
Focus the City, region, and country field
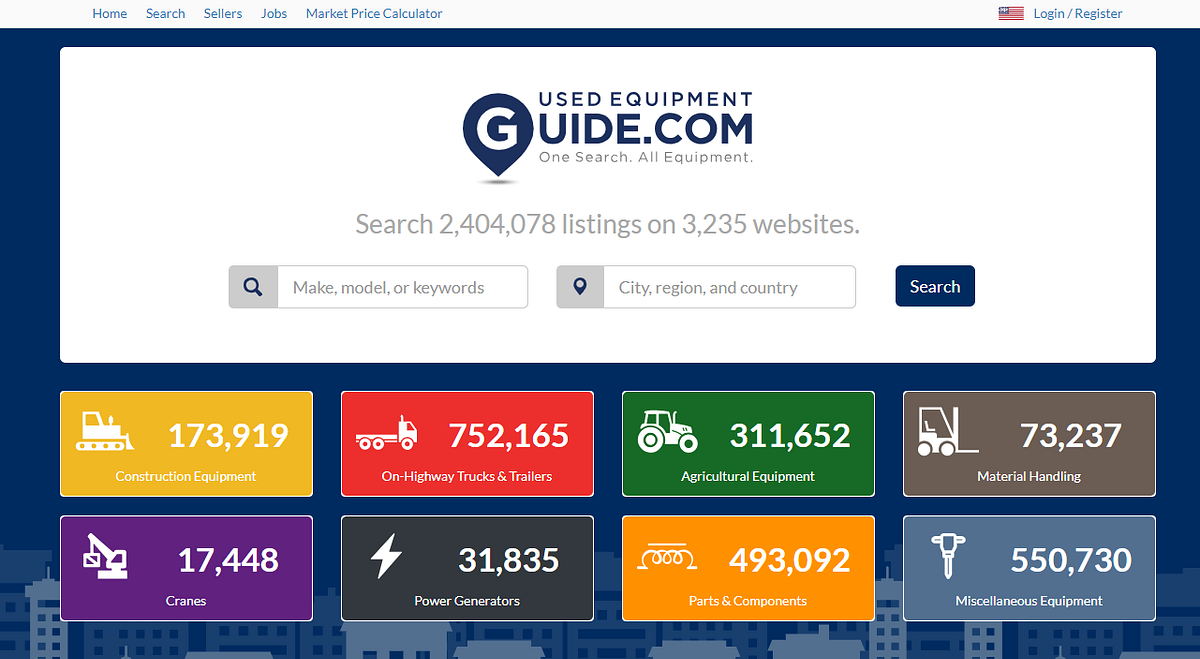pos(730,287)
